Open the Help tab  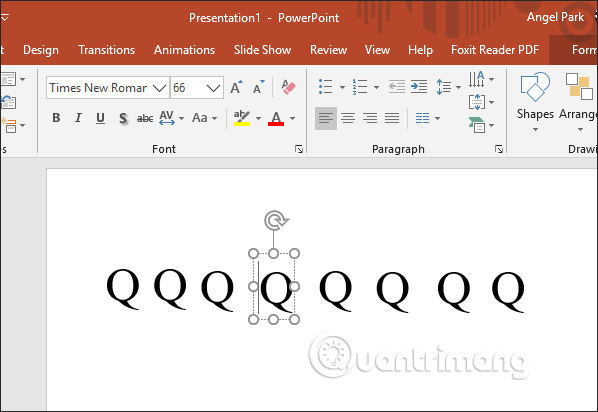point(420,50)
